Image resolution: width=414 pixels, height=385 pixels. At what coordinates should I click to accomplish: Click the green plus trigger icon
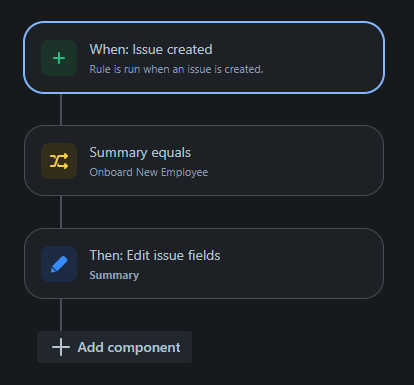click(x=59, y=58)
